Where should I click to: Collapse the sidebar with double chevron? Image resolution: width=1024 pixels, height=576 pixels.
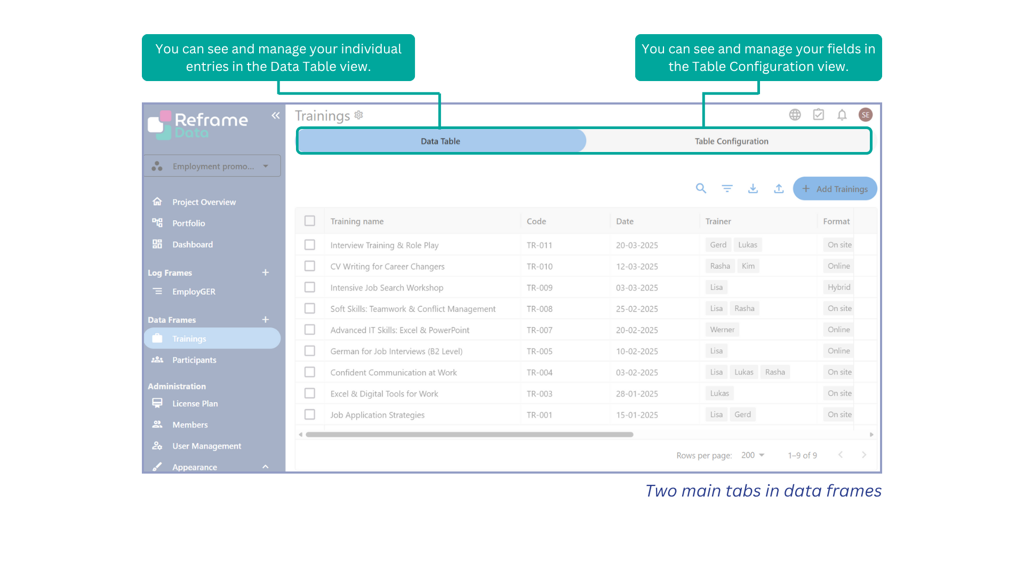(275, 116)
